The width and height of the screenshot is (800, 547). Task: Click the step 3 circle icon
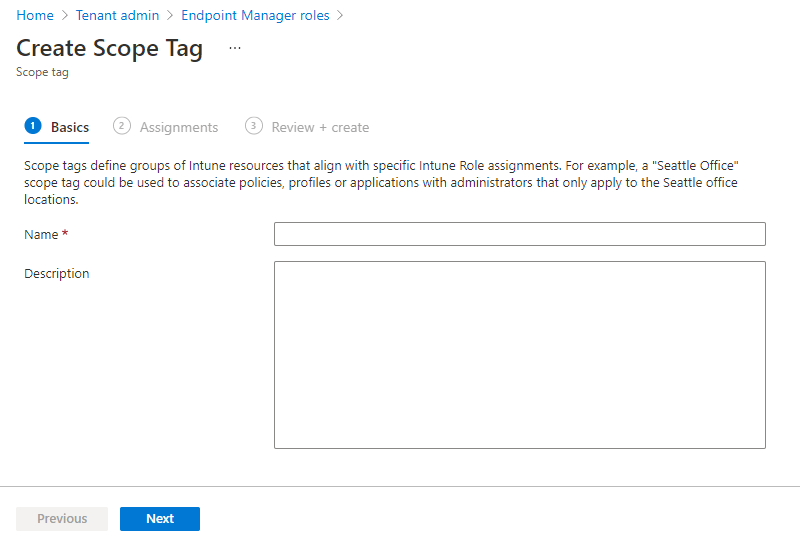click(x=254, y=126)
